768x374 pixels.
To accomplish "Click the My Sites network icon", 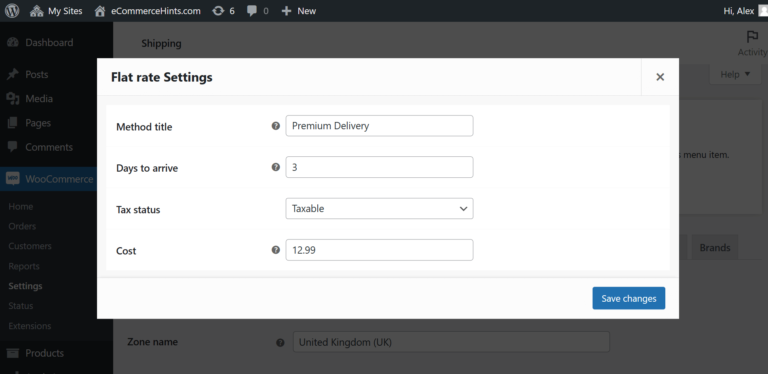I will (x=37, y=11).
